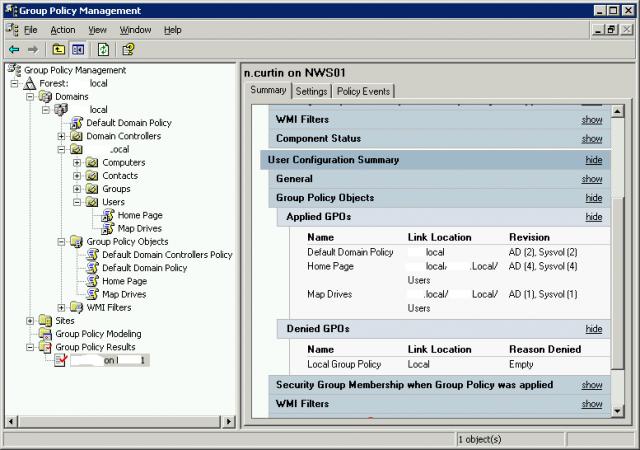The image size is (640, 450).
Task: Click the Groups OU folder icon
Action: click(x=92, y=189)
